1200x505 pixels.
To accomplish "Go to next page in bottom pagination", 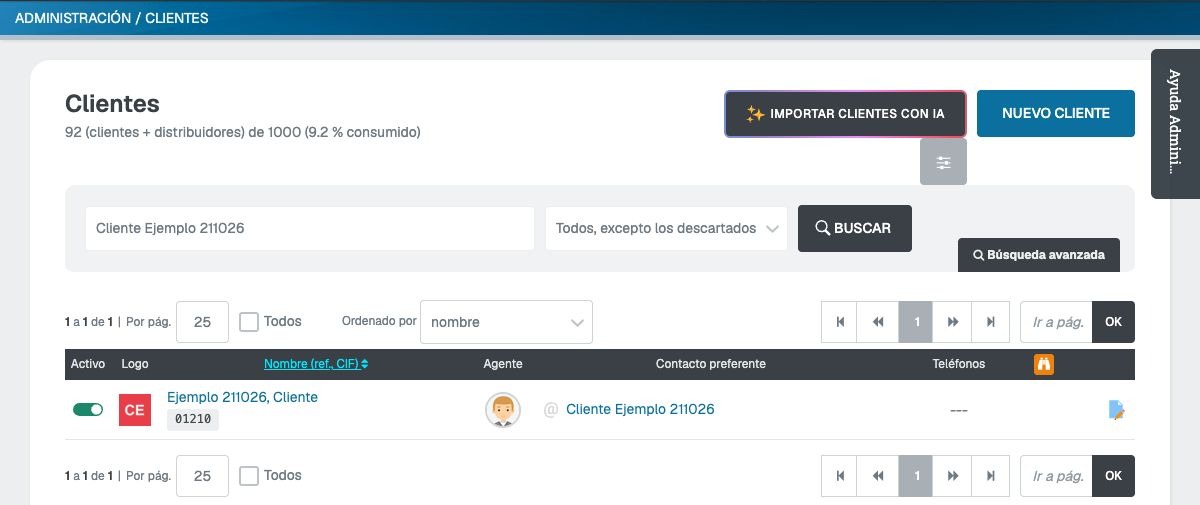I will (953, 476).
